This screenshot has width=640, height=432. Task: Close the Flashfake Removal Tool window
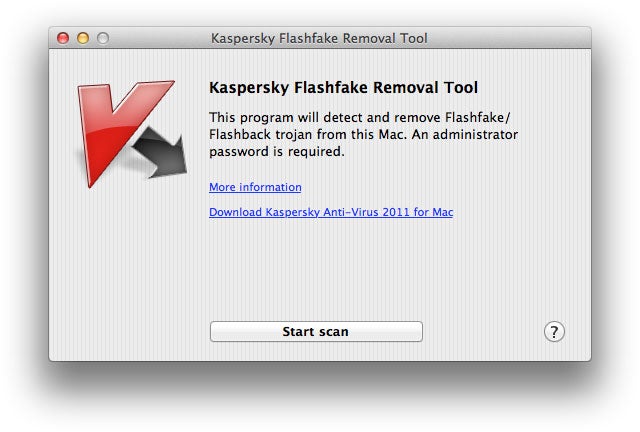(63, 38)
